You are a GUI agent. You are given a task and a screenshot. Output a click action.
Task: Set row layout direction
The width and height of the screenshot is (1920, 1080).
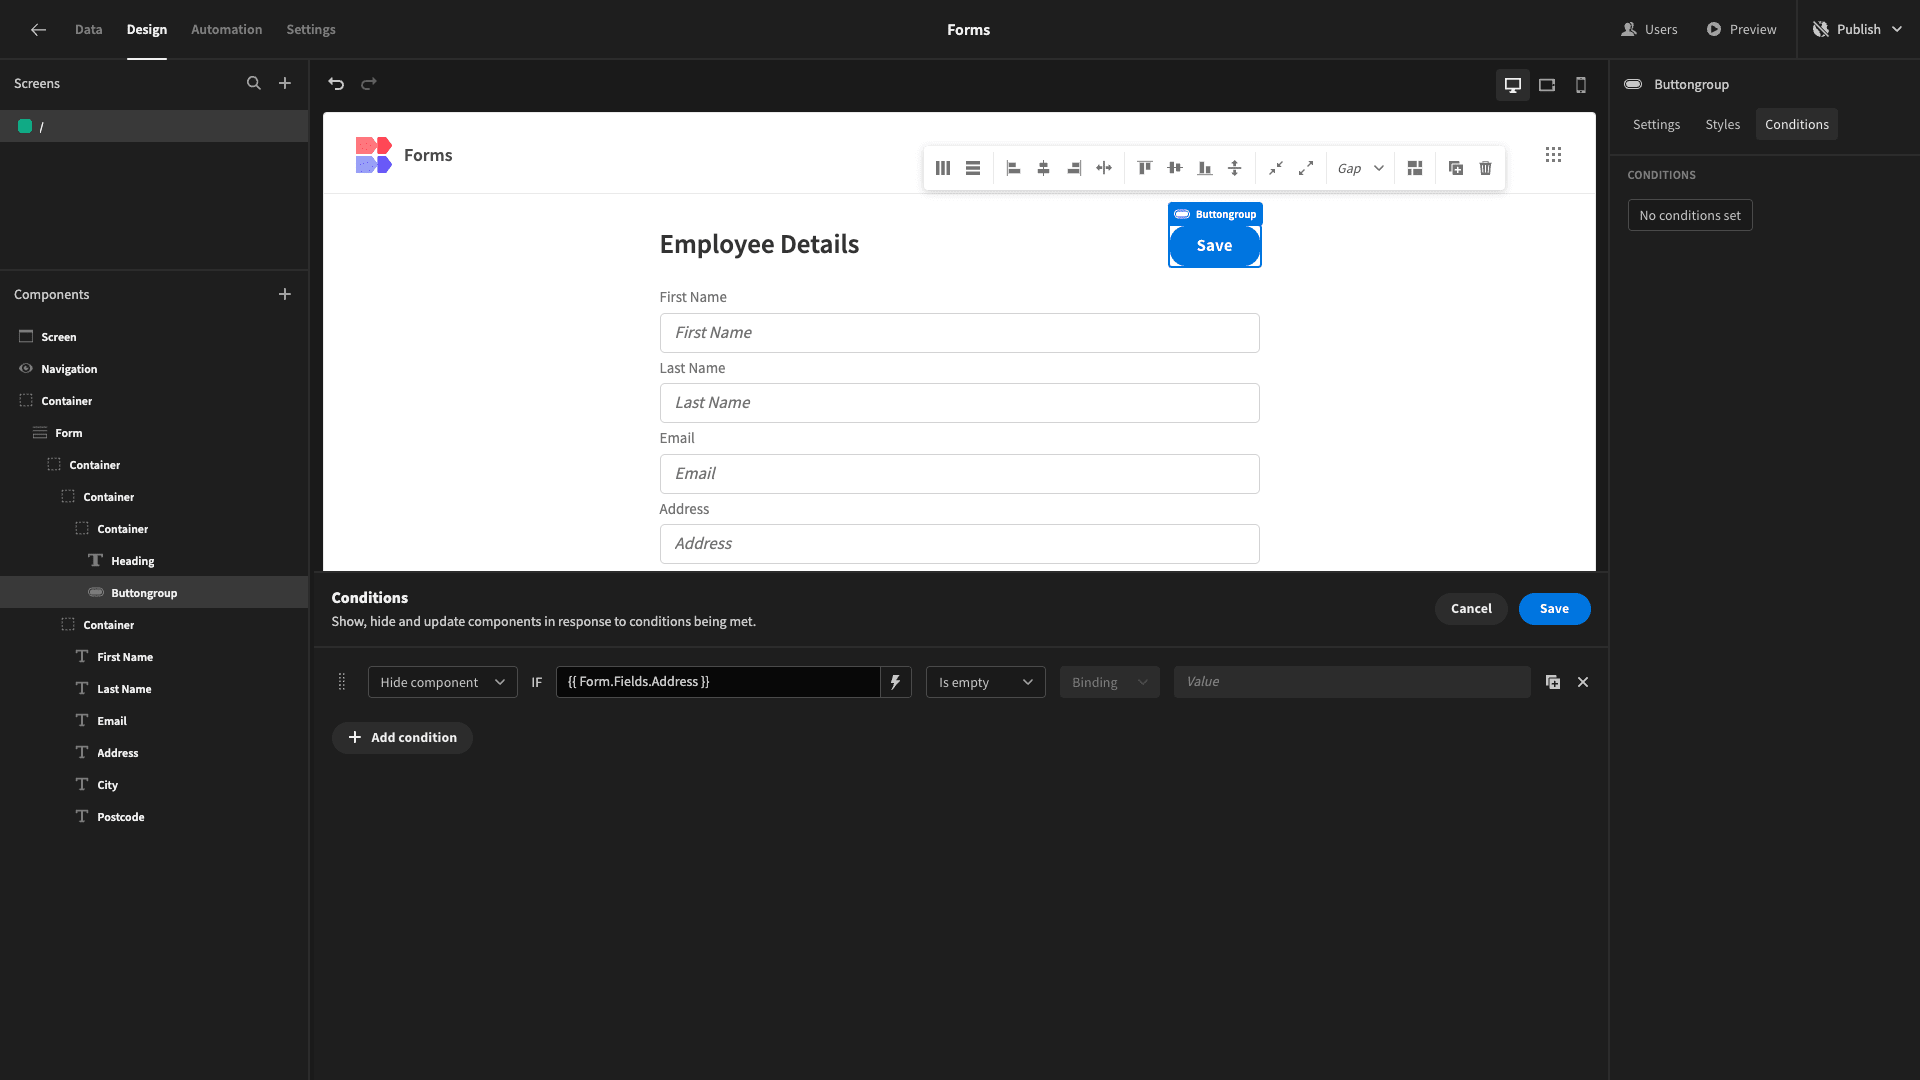tap(973, 168)
